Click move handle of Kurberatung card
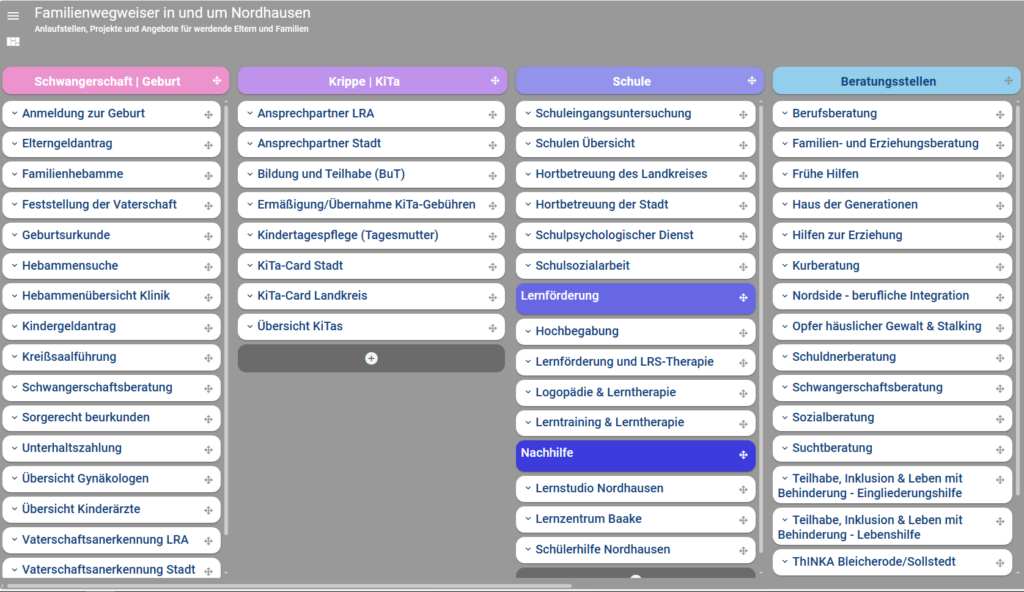The image size is (1024, 592). pos(1000,267)
